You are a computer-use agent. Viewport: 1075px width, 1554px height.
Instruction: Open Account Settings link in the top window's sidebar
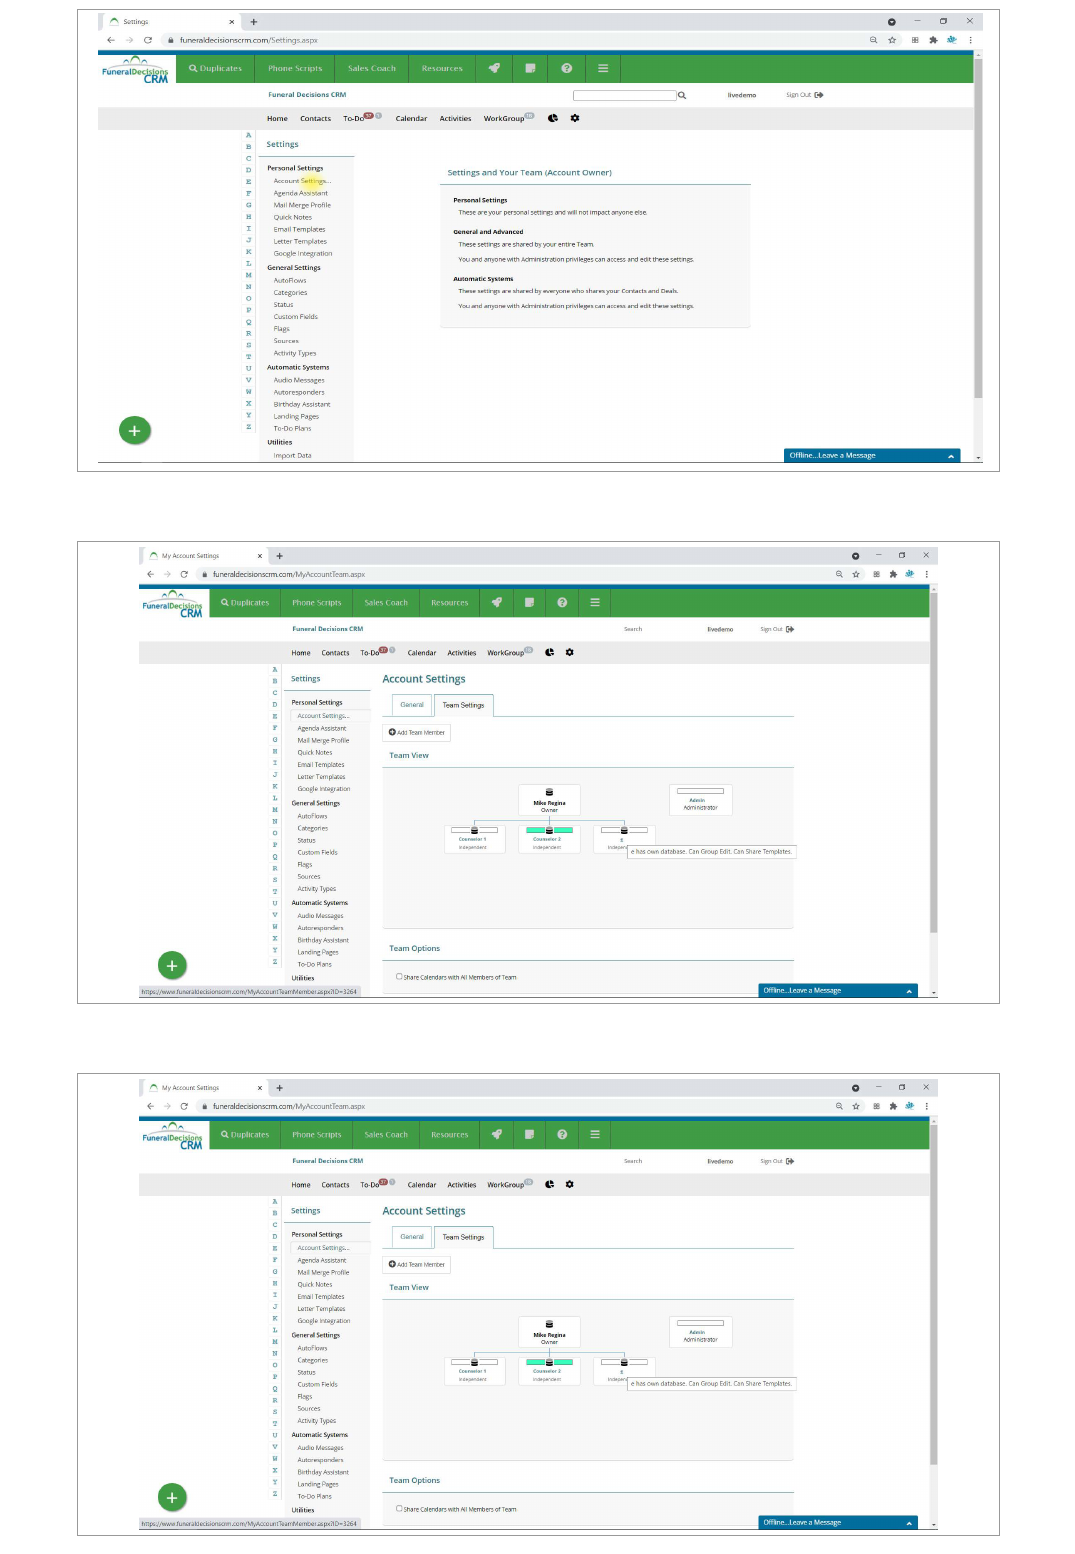tap(301, 181)
